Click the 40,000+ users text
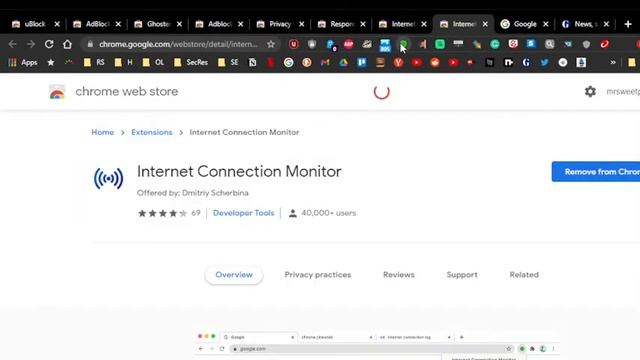The height and width of the screenshot is (360, 640). (329, 213)
